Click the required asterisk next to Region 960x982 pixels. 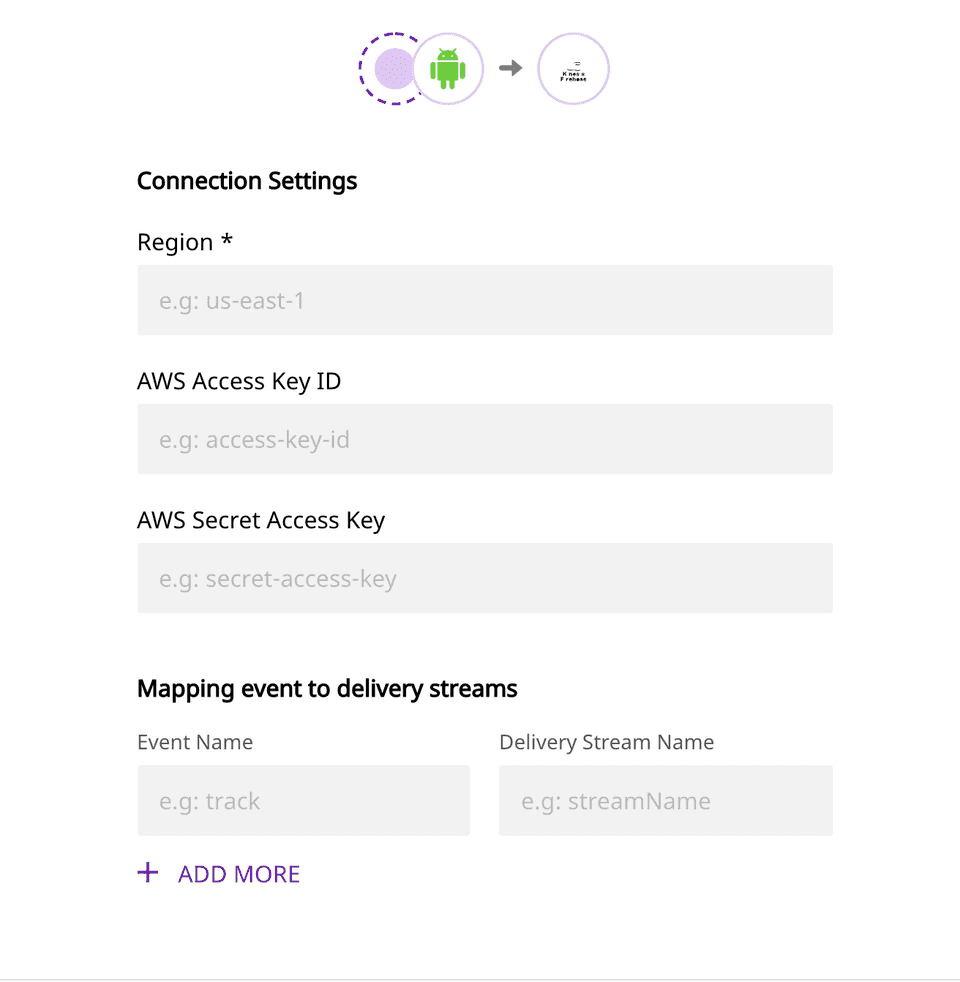pyautogui.click(x=227, y=242)
